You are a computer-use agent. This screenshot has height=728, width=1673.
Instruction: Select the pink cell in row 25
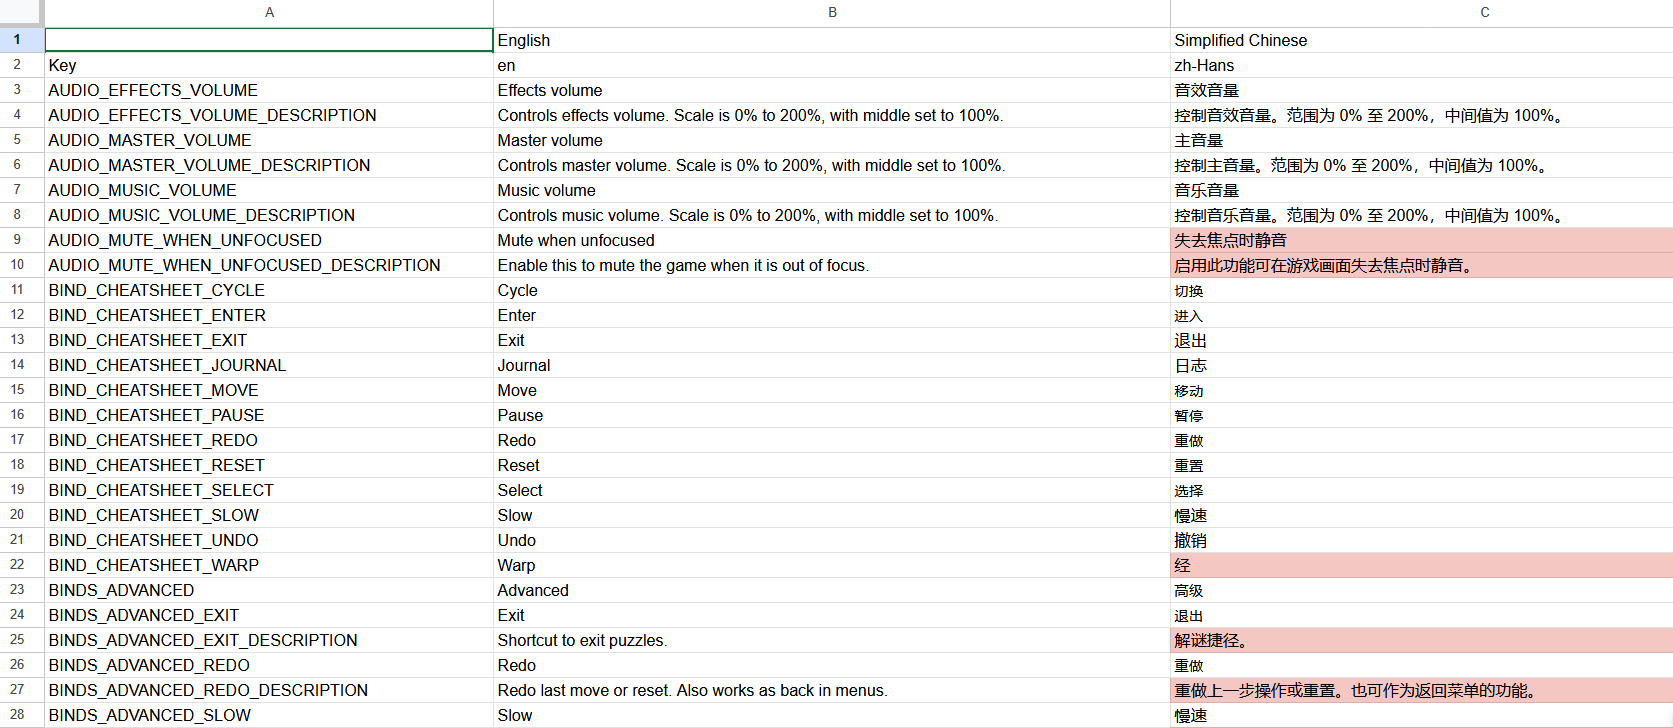1420,640
